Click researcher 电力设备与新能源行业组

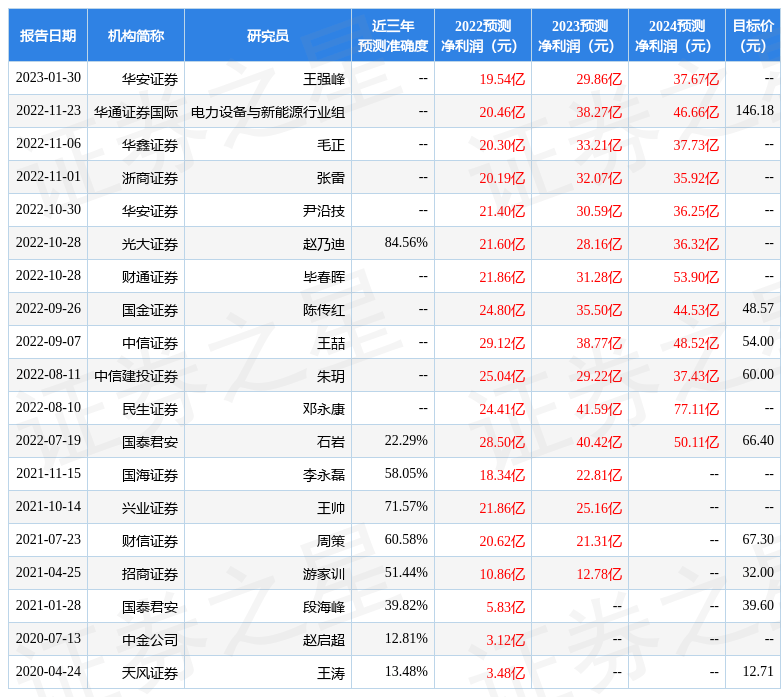coord(267,112)
